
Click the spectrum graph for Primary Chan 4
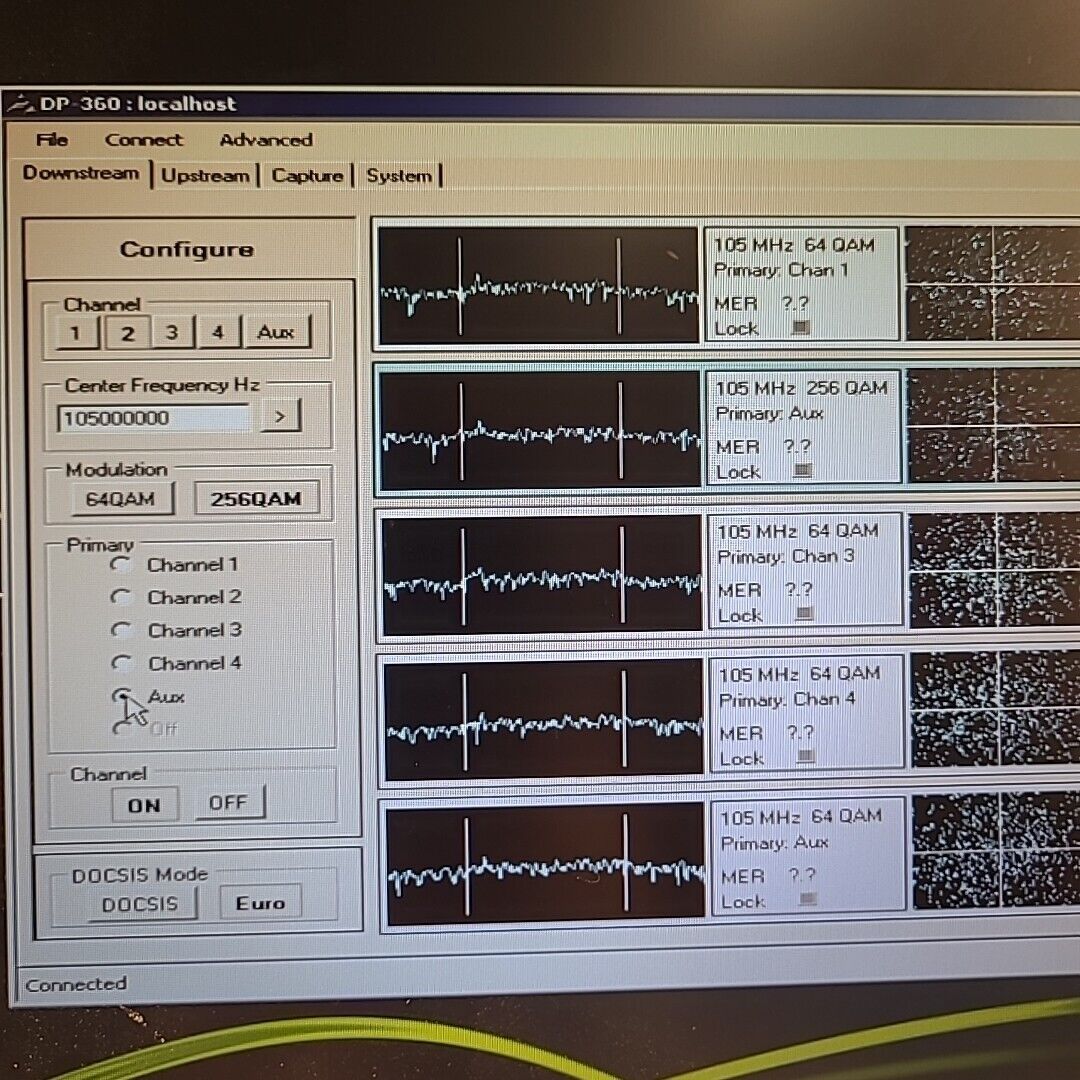pos(544,717)
